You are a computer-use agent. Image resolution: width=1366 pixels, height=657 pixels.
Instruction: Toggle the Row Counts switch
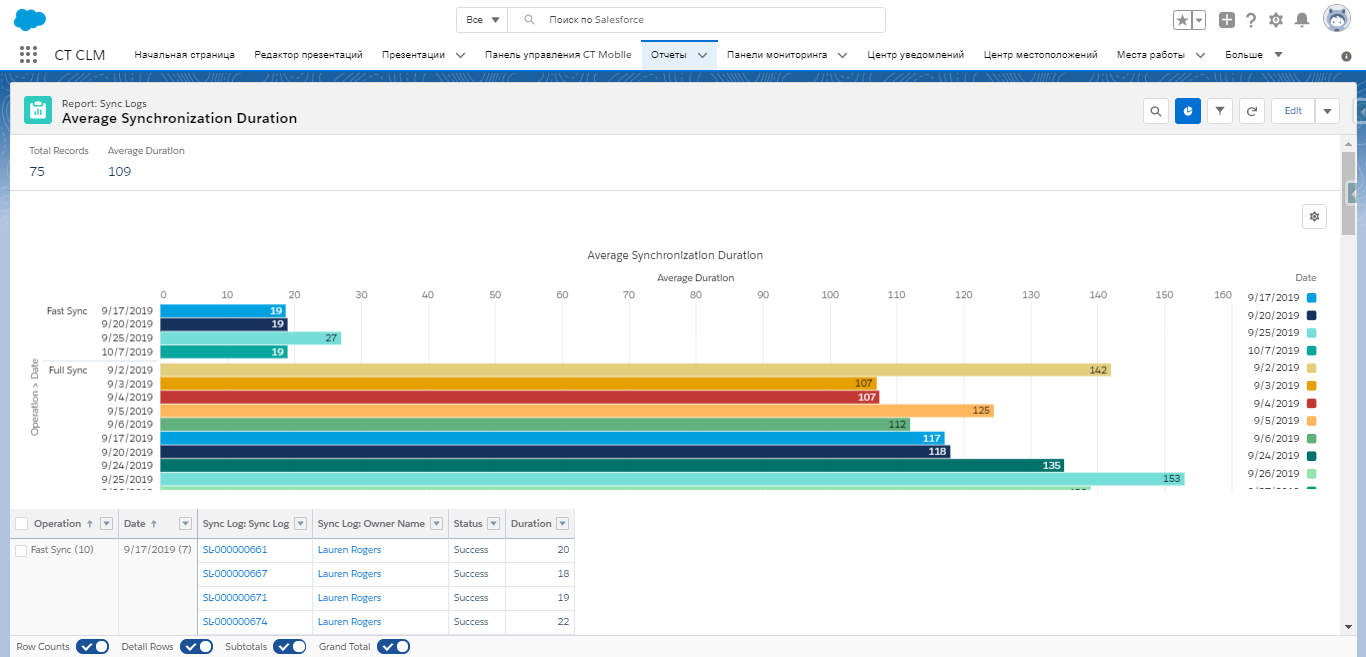click(92, 647)
